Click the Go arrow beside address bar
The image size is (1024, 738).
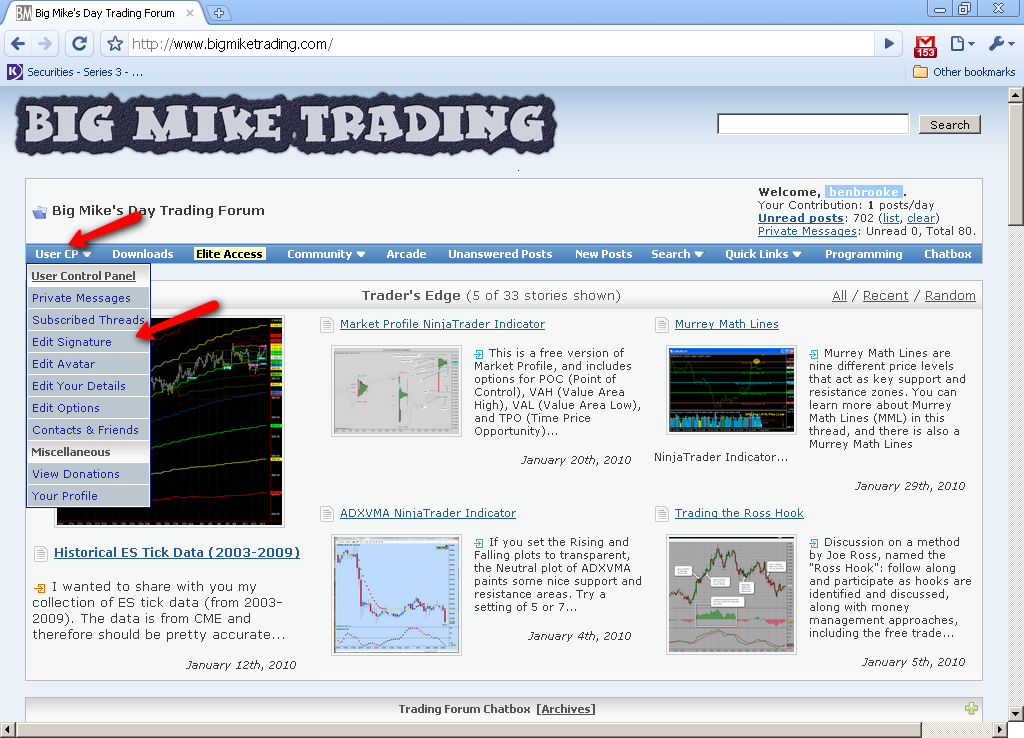(889, 44)
